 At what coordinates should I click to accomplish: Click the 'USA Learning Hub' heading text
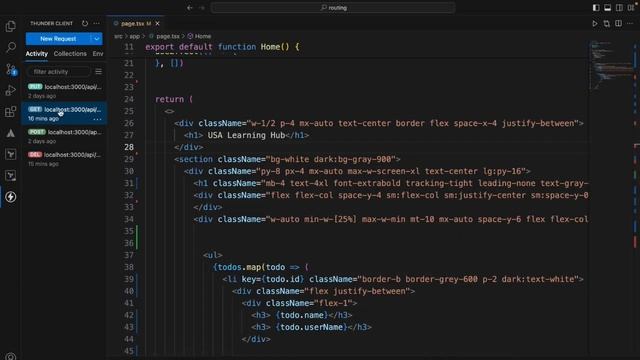246,135
